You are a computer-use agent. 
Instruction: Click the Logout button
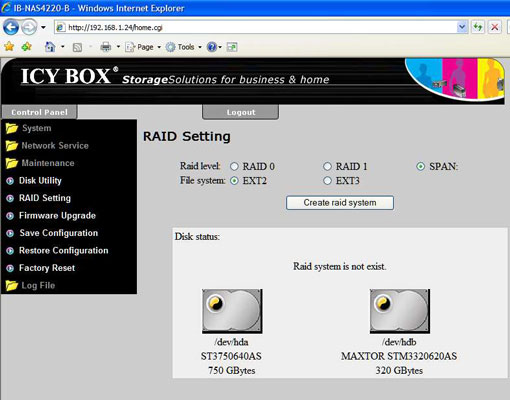pos(241,112)
